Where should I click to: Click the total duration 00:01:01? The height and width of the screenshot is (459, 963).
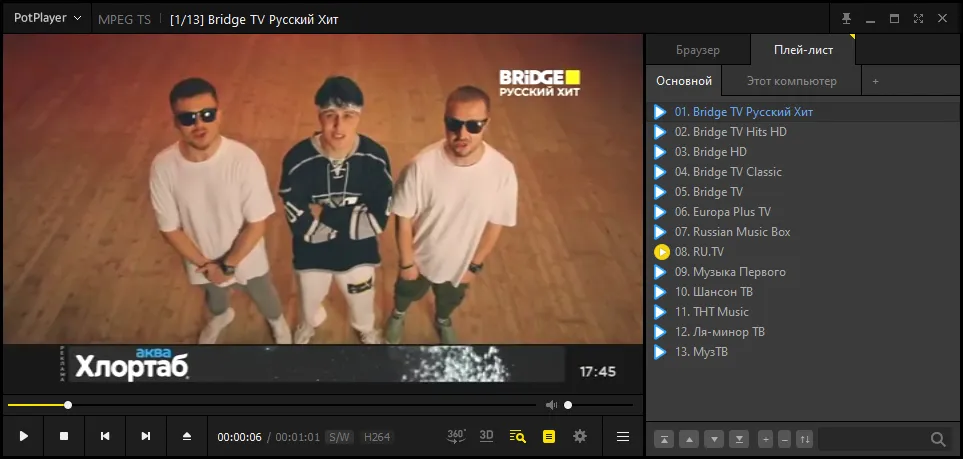coord(298,437)
